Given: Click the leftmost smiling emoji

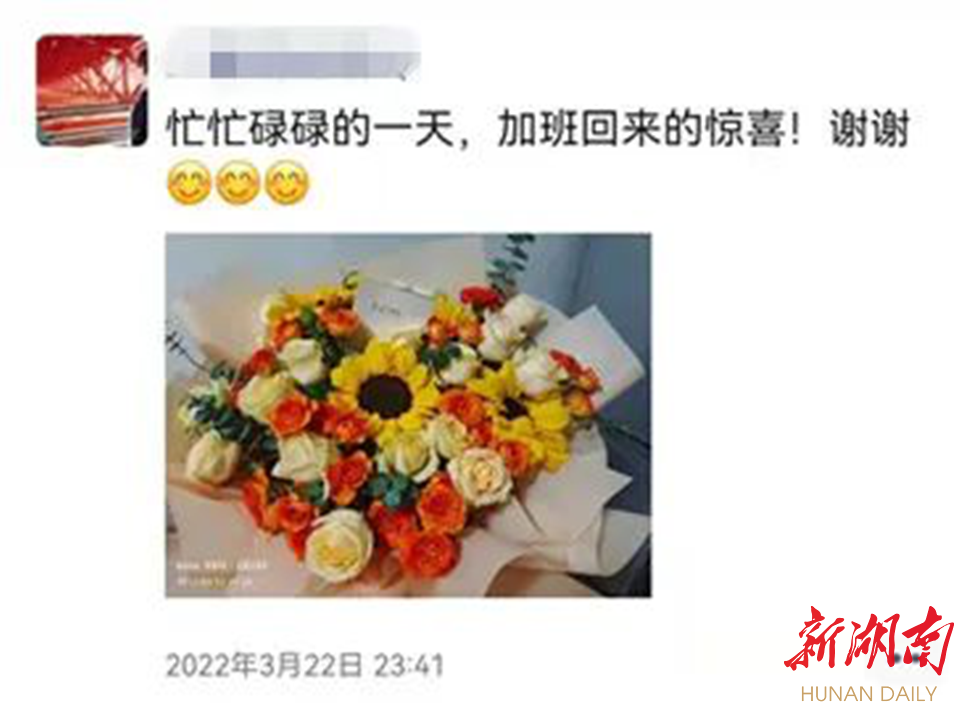Looking at the screenshot, I should point(189,182).
